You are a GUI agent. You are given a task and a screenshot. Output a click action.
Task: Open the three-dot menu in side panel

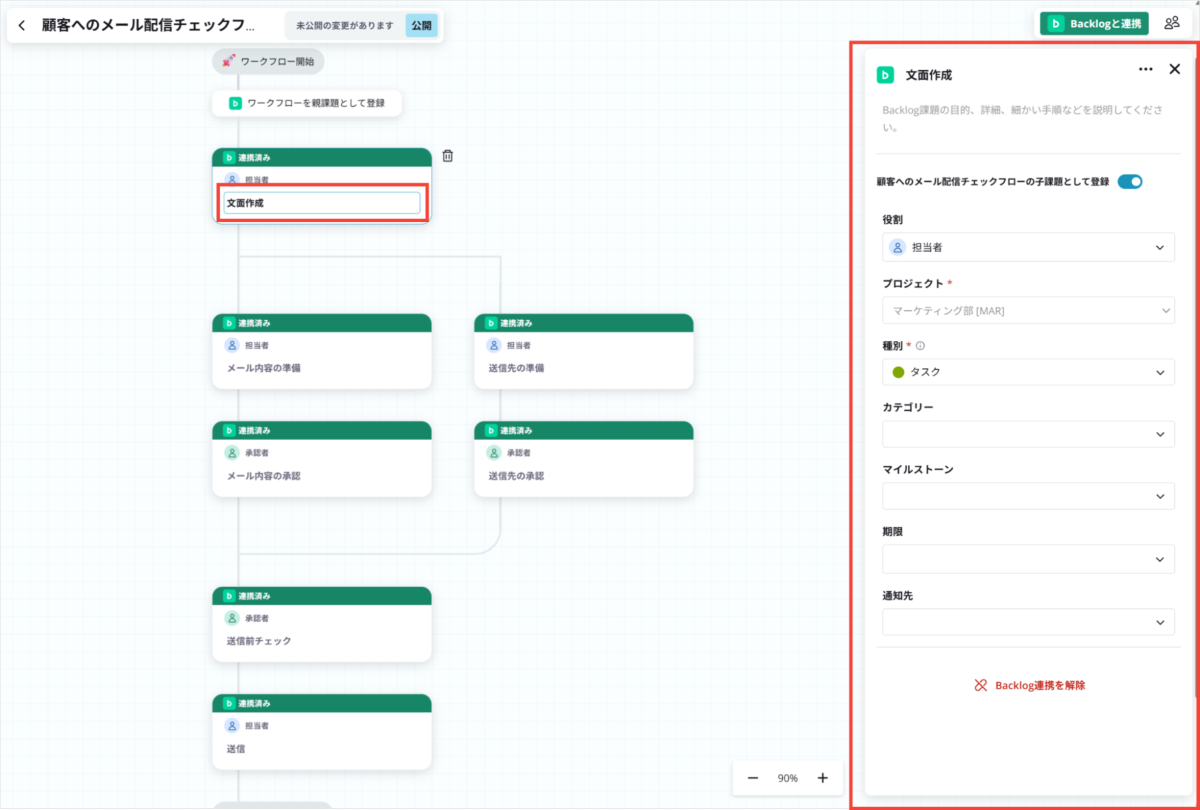(x=1146, y=69)
